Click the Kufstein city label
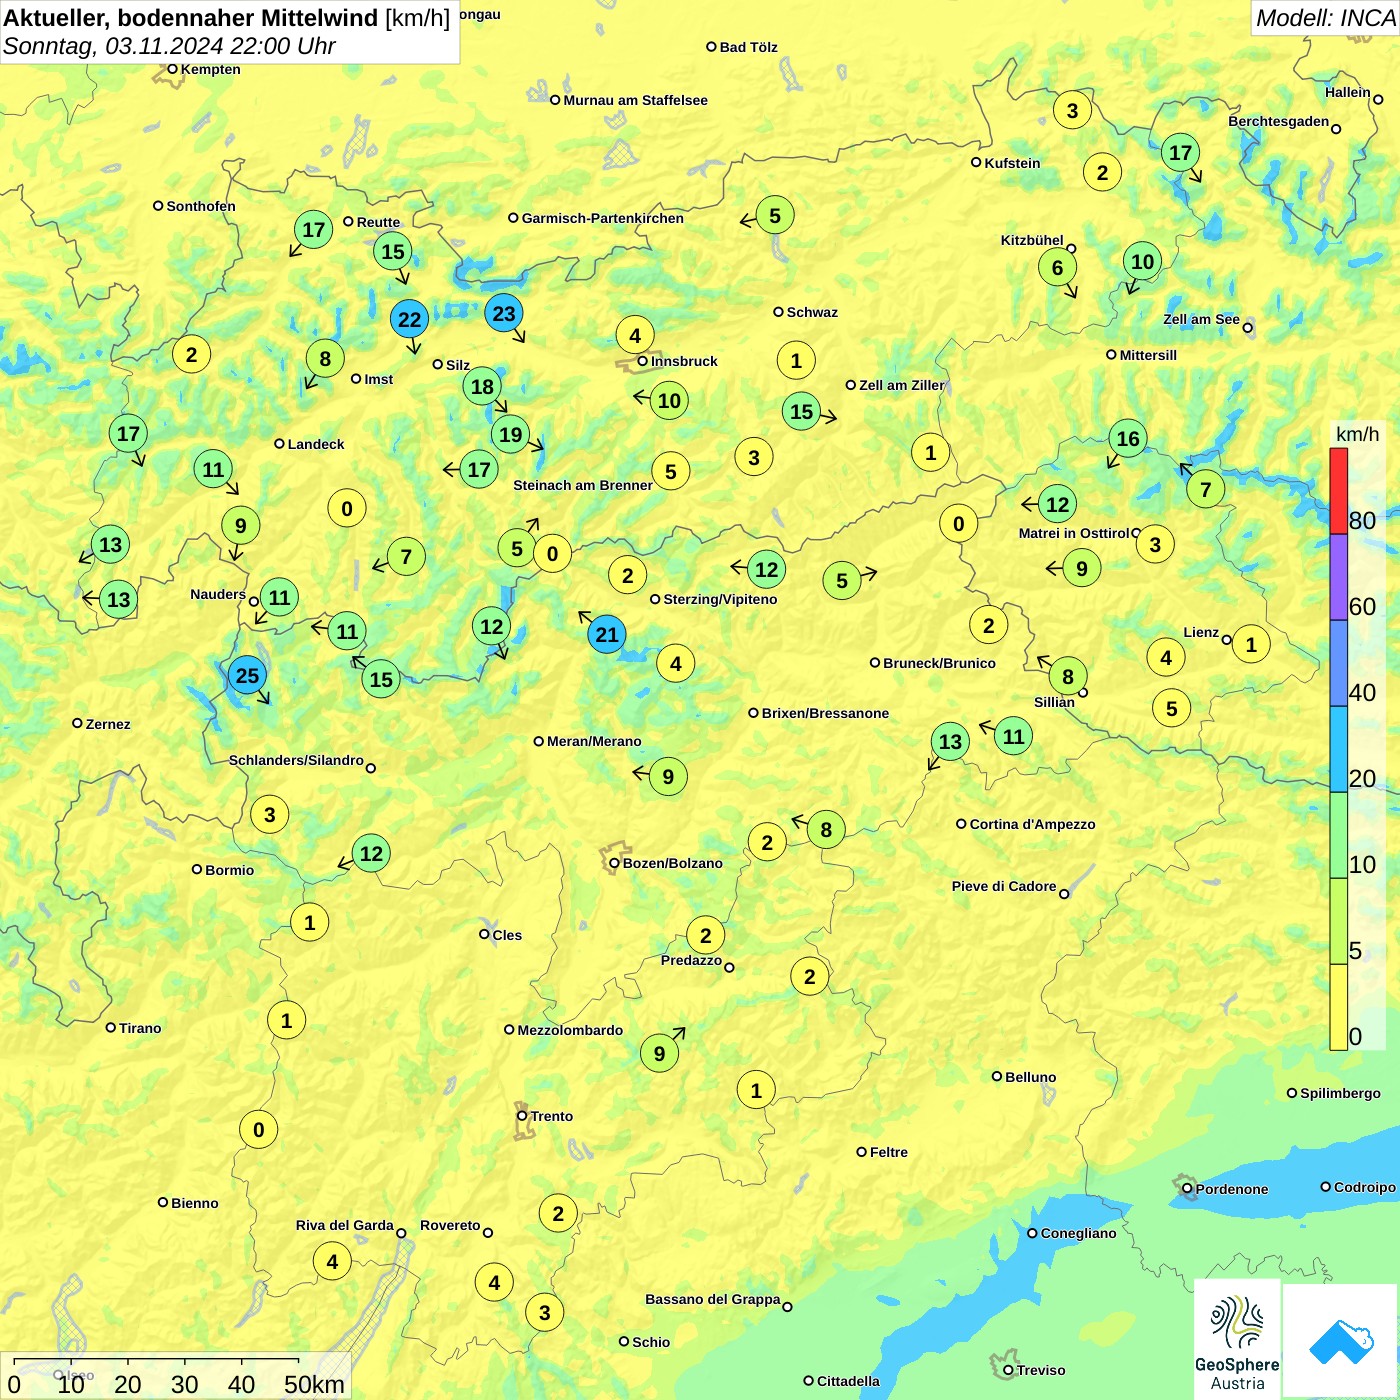 pos(1012,163)
